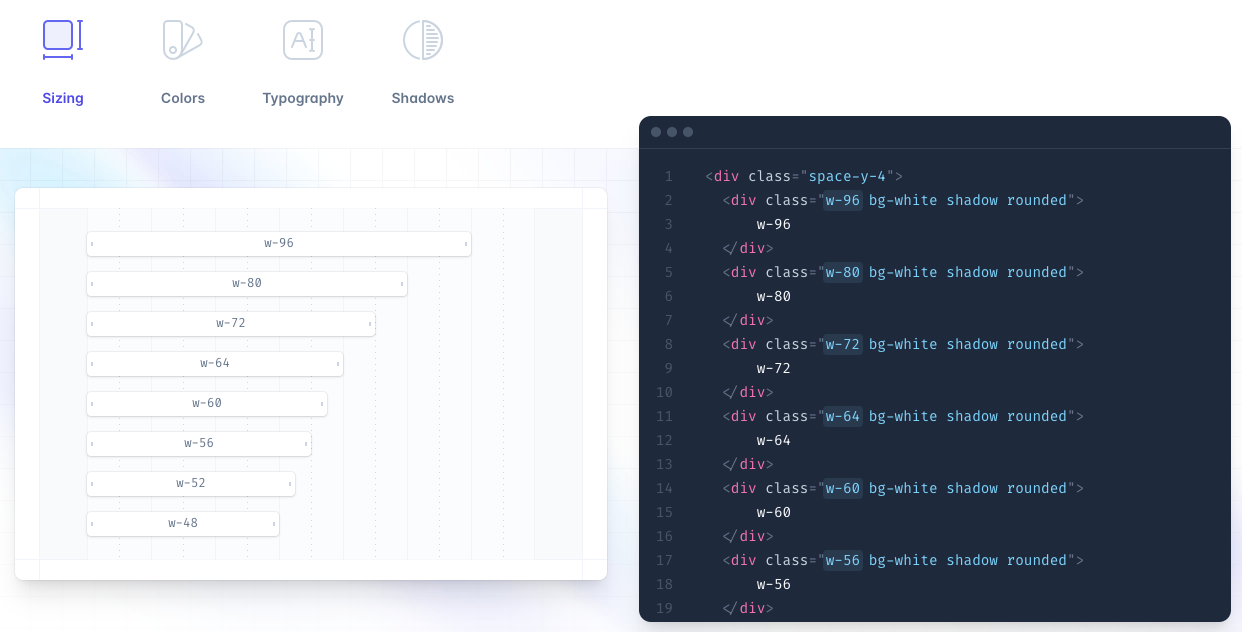Switch to the Colors tab label
Viewport: 1242px width, 632px height.
(183, 98)
